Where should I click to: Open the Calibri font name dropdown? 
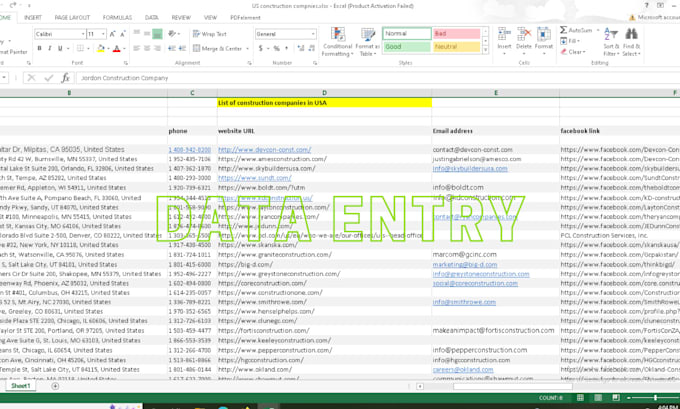83,34
